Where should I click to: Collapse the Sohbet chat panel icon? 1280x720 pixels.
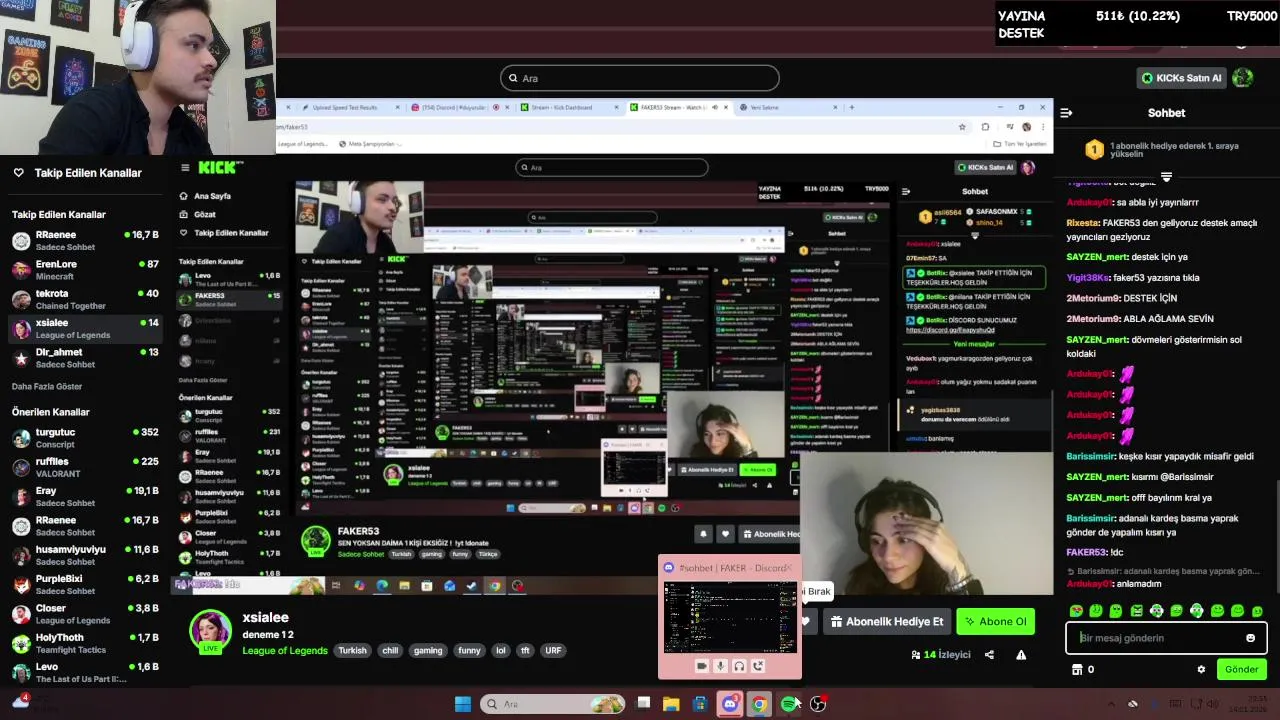[1066, 113]
